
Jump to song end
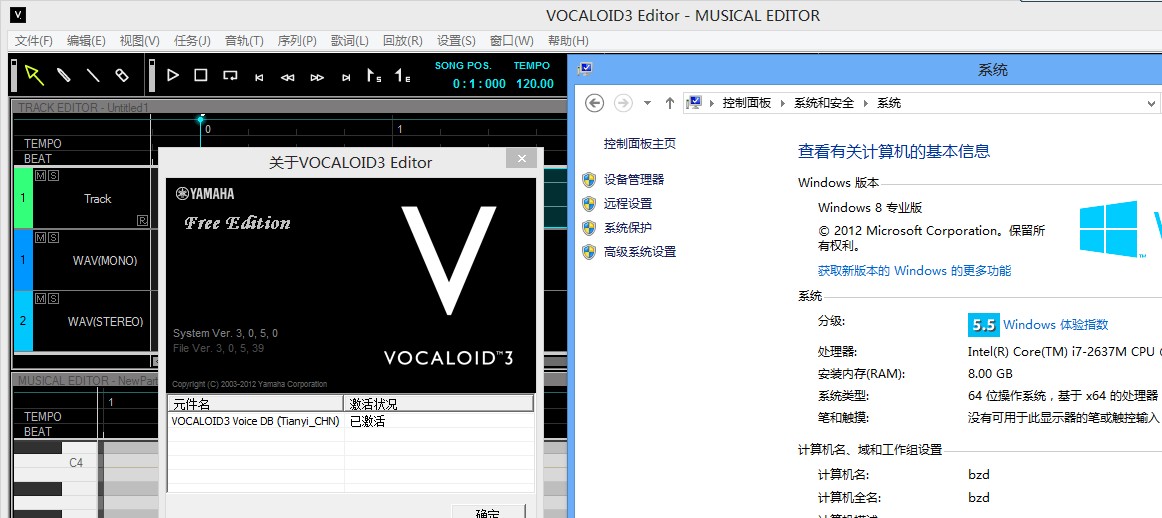[x=346, y=77]
